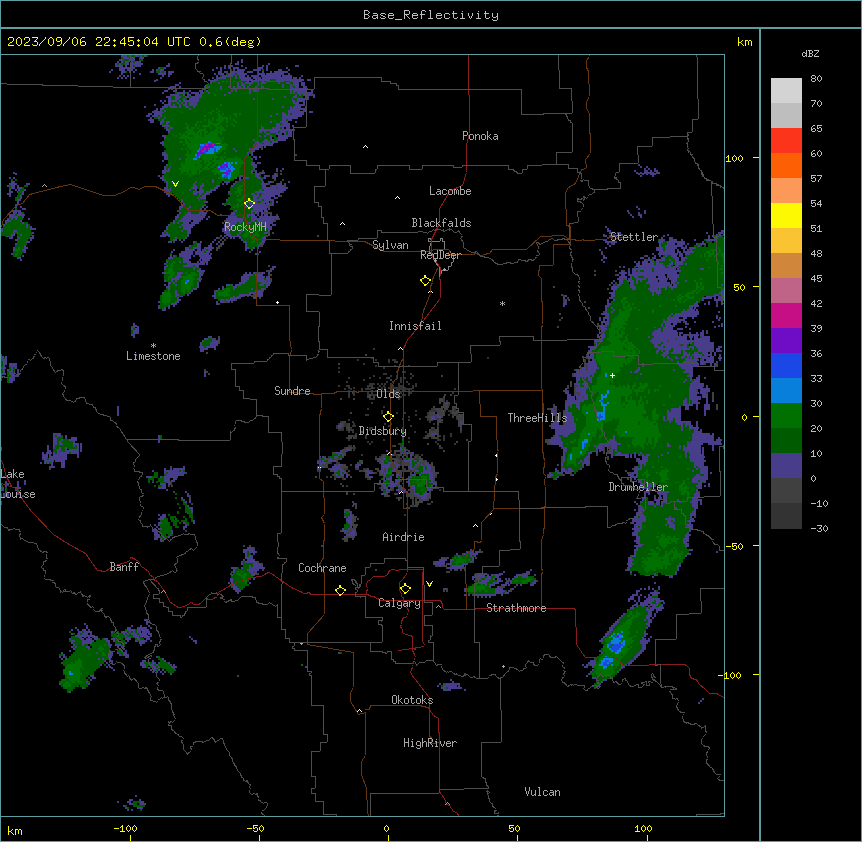Click the -30 dBZ value at legend bottom
862x842 pixels.
(819, 529)
